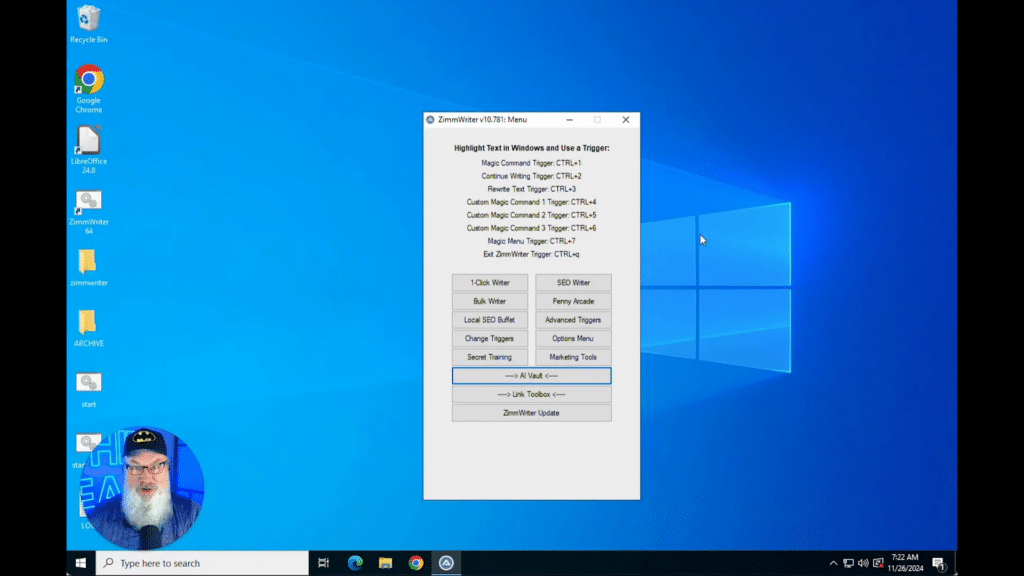Select the Google Chrome desktop shortcut

point(89,89)
